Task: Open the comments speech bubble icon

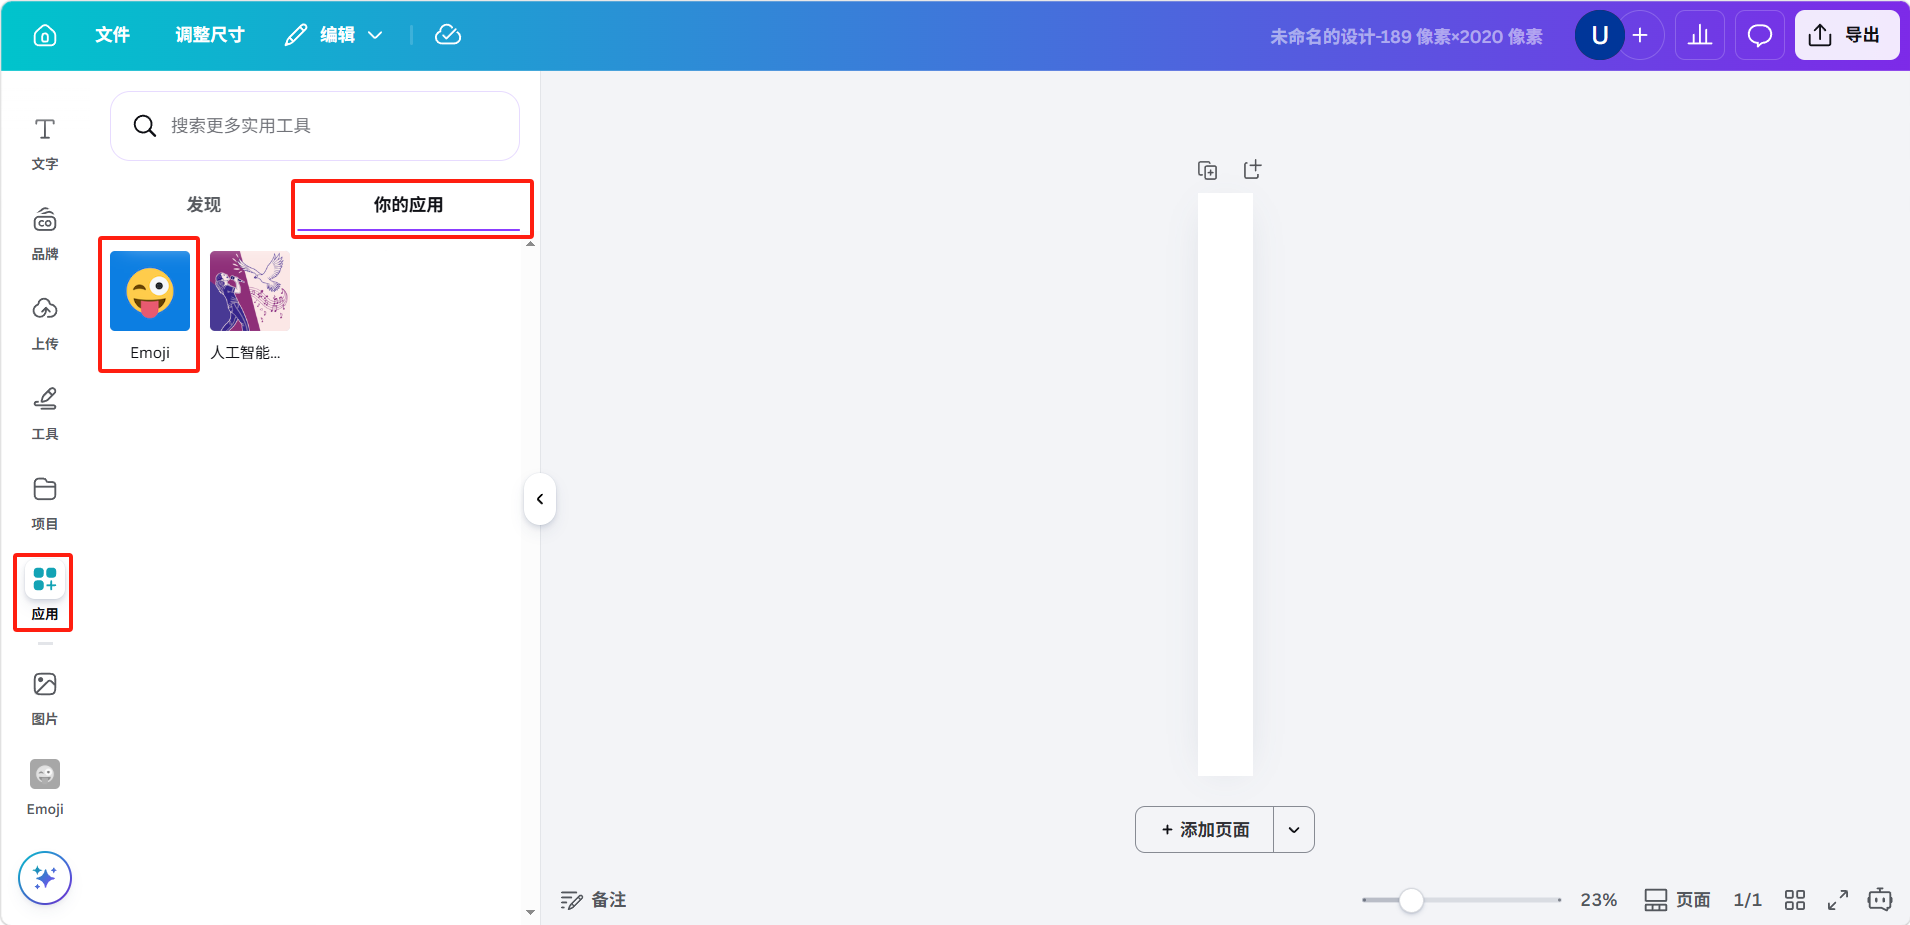Action: tap(1759, 36)
